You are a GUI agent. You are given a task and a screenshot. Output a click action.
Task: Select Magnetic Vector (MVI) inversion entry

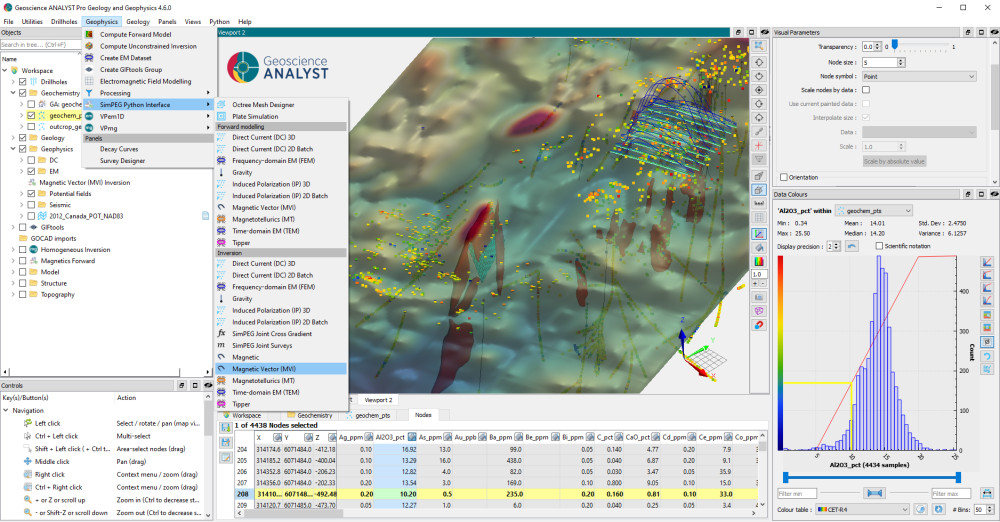(x=263, y=368)
